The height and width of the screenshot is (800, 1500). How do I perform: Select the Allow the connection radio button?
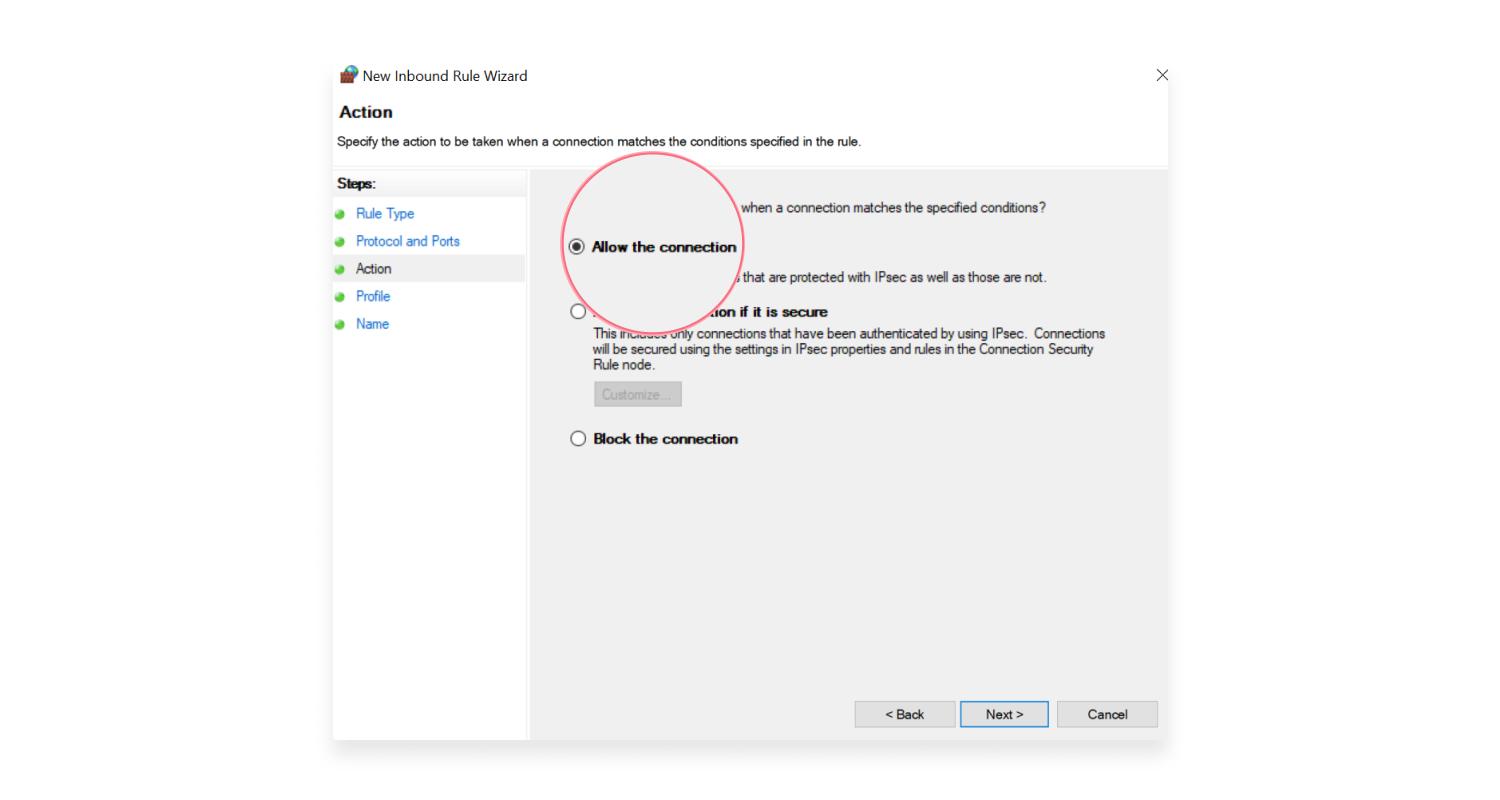click(577, 247)
